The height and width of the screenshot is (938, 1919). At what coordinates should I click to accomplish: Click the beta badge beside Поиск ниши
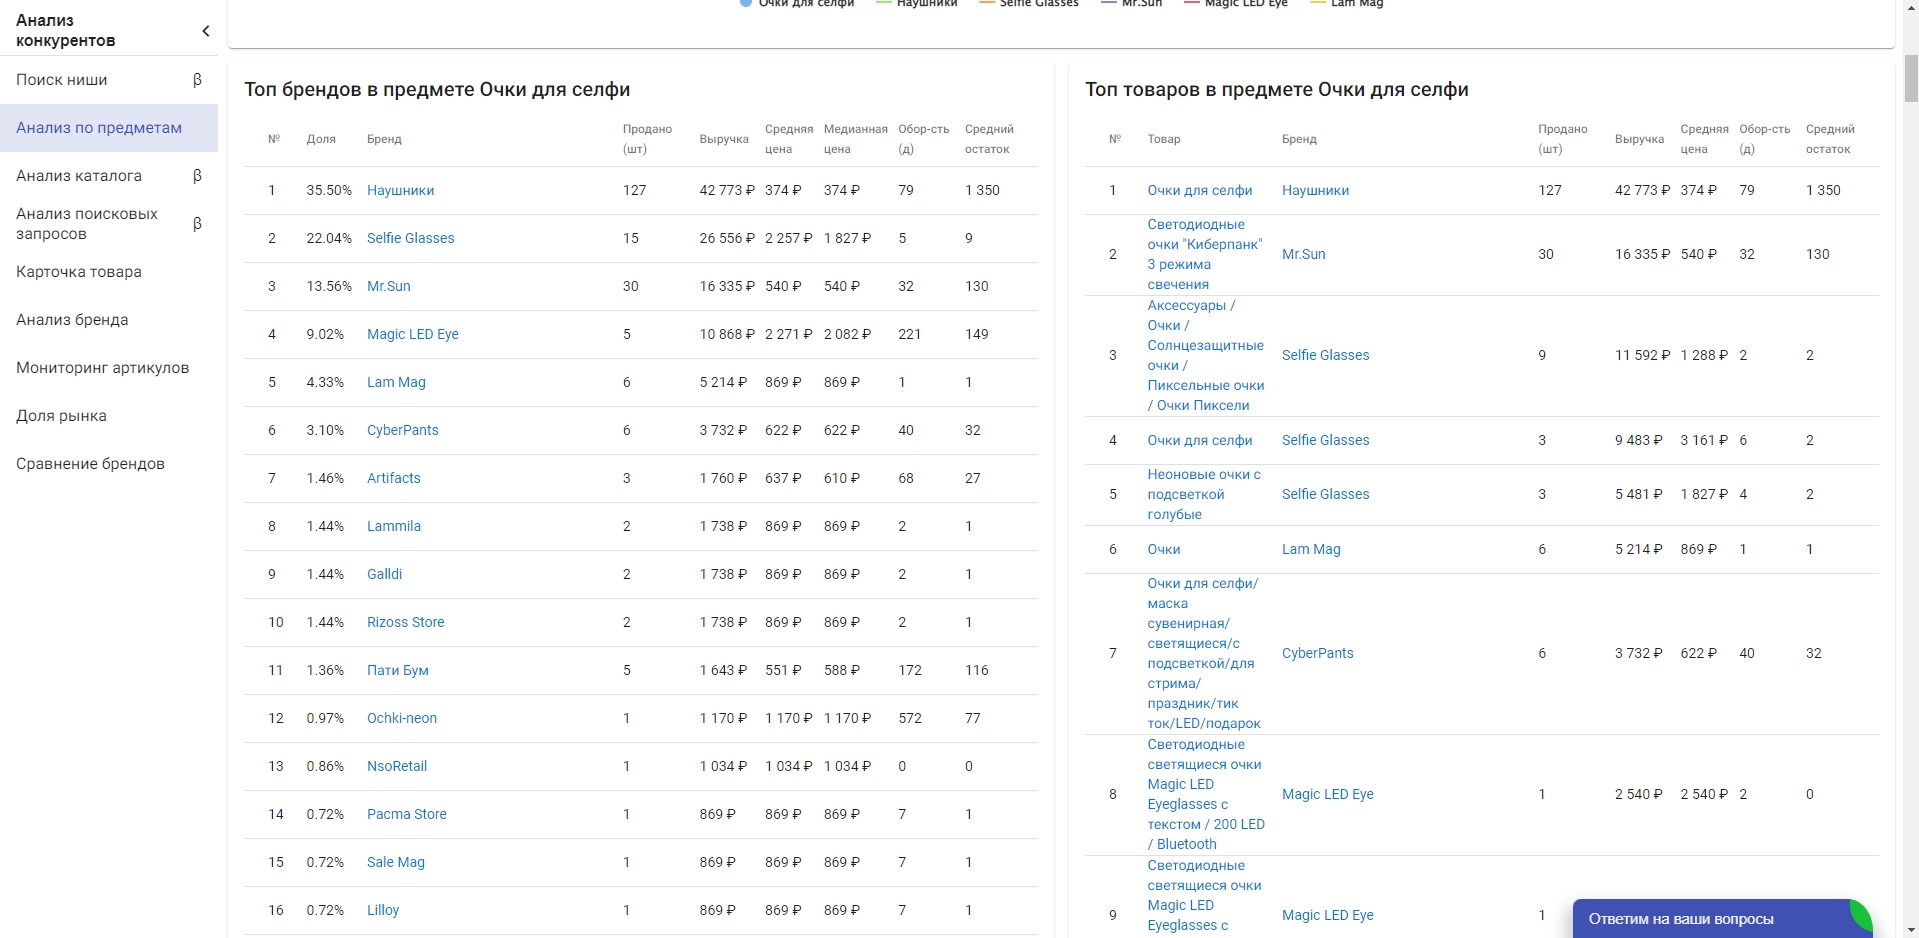[197, 80]
